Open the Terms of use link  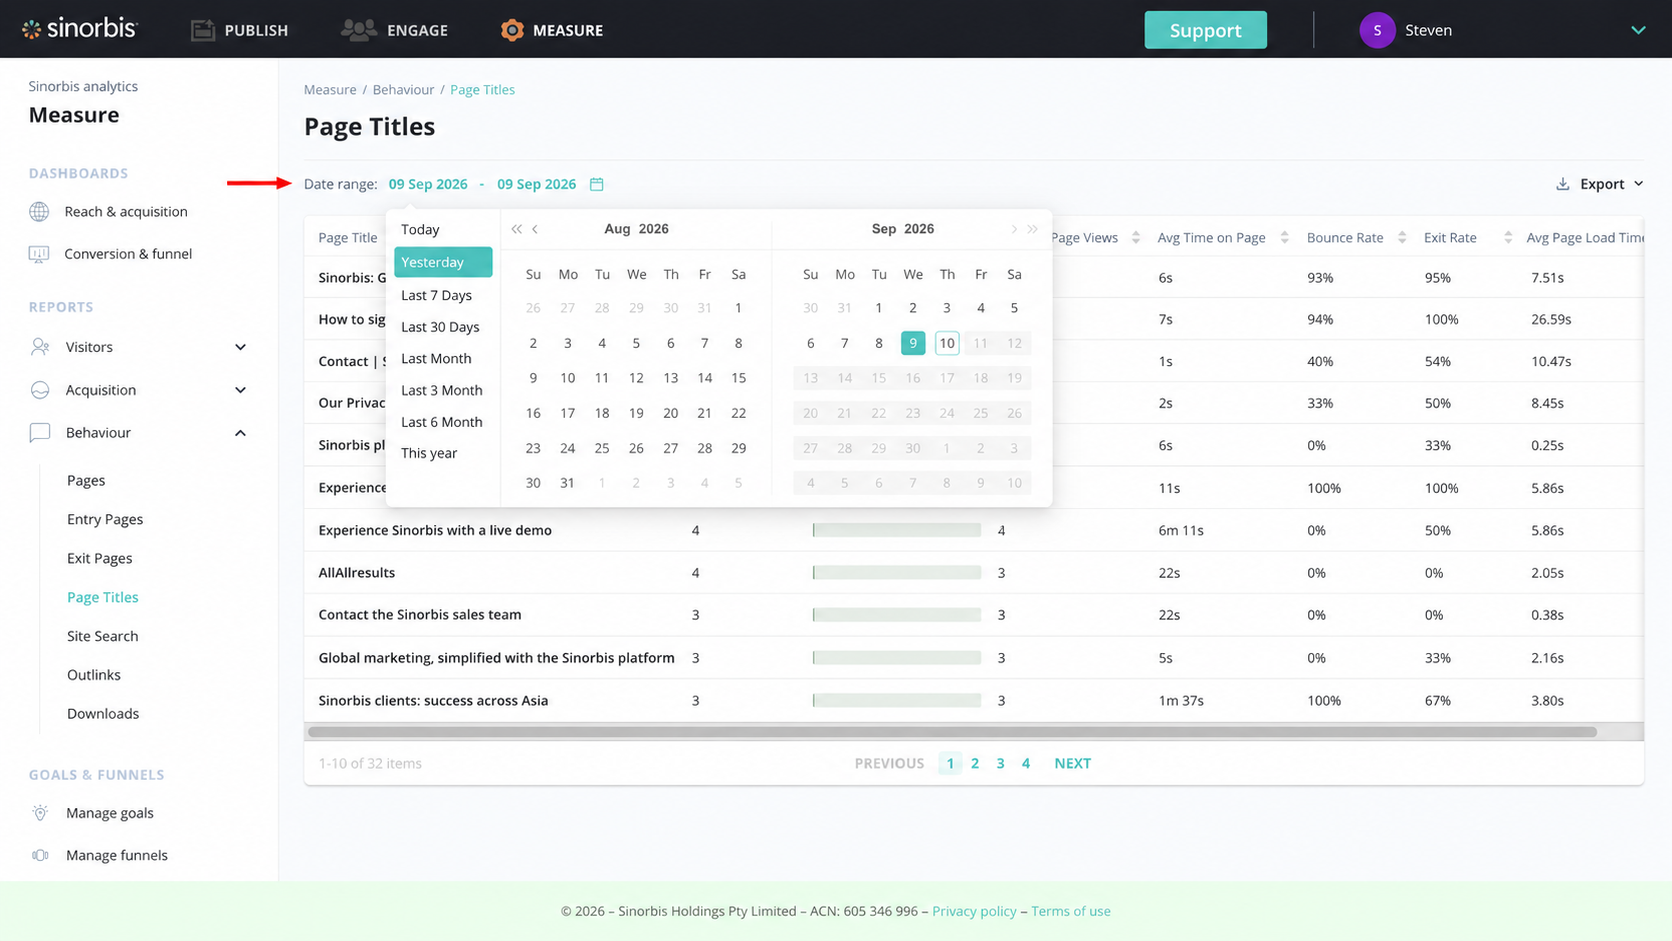(x=1071, y=911)
